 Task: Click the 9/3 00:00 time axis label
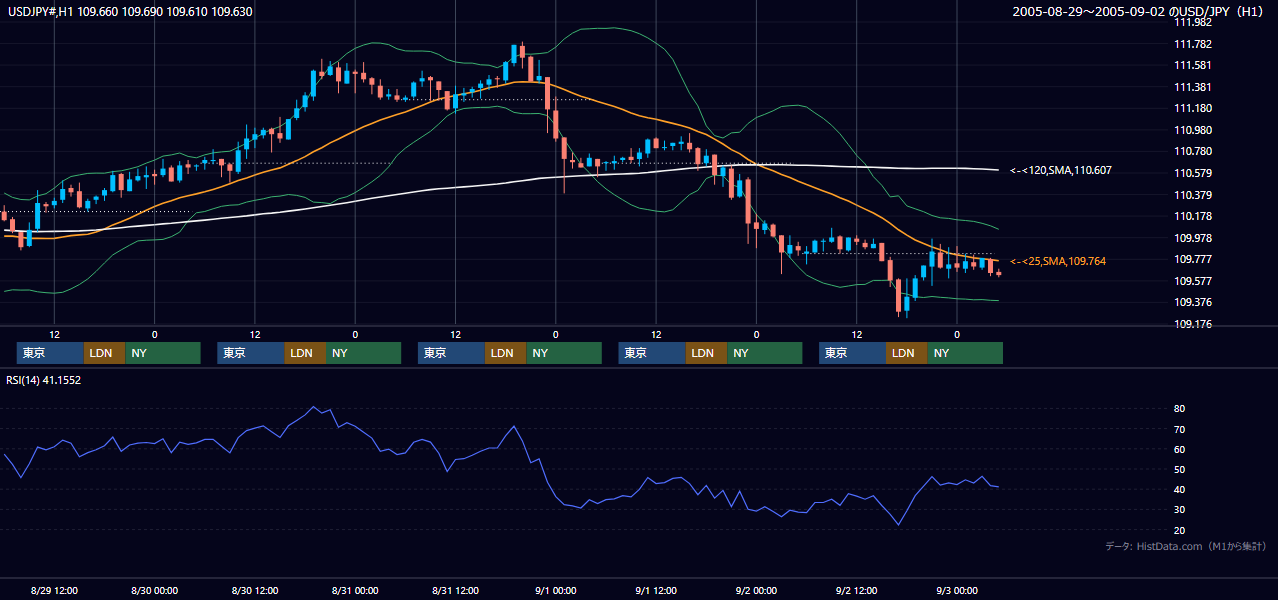tap(957, 590)
